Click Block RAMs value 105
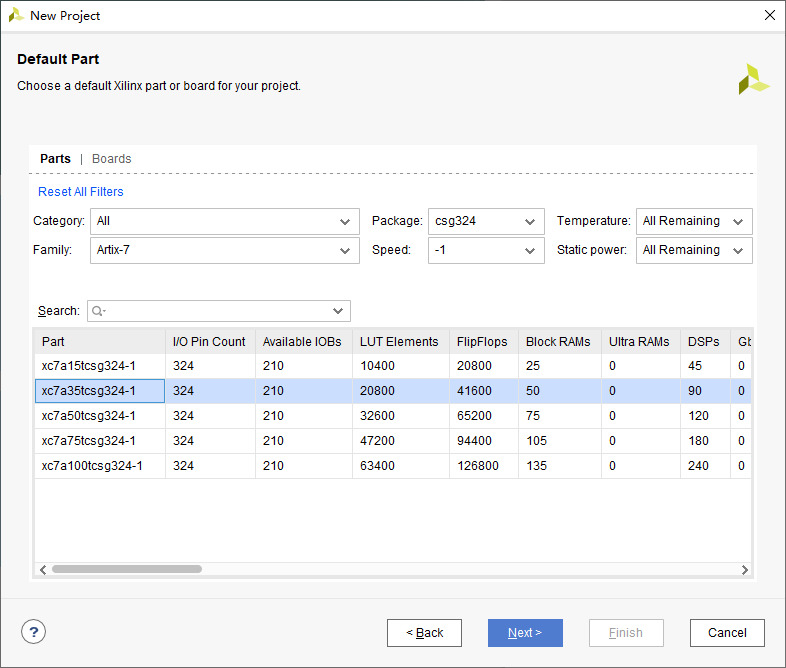This screenshot has height=668, width=786. click(x=536, y=441)
